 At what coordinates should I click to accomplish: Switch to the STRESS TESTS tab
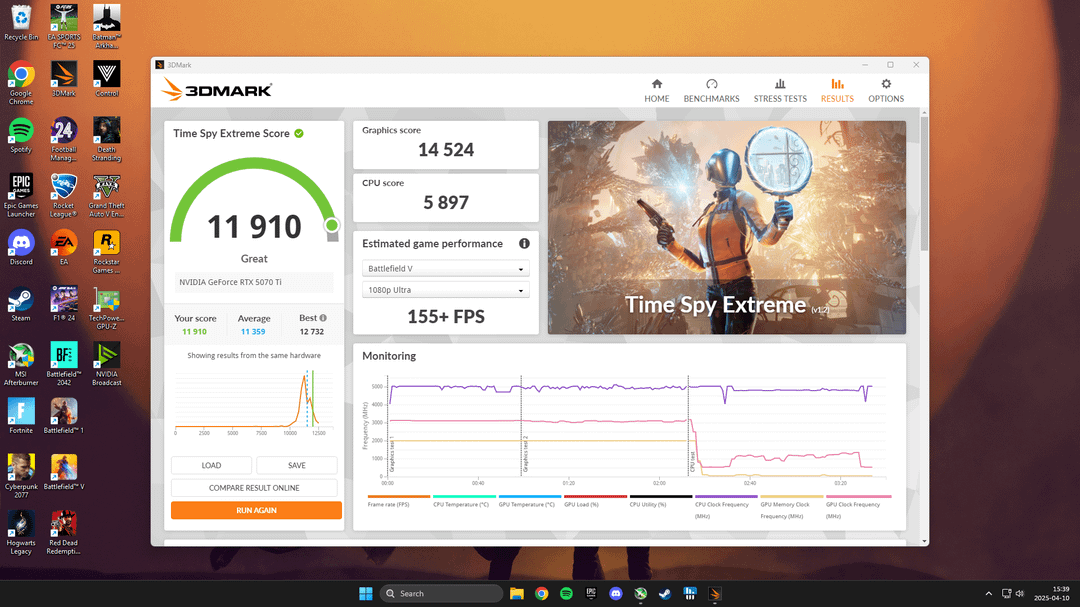(x=780, y=90)
